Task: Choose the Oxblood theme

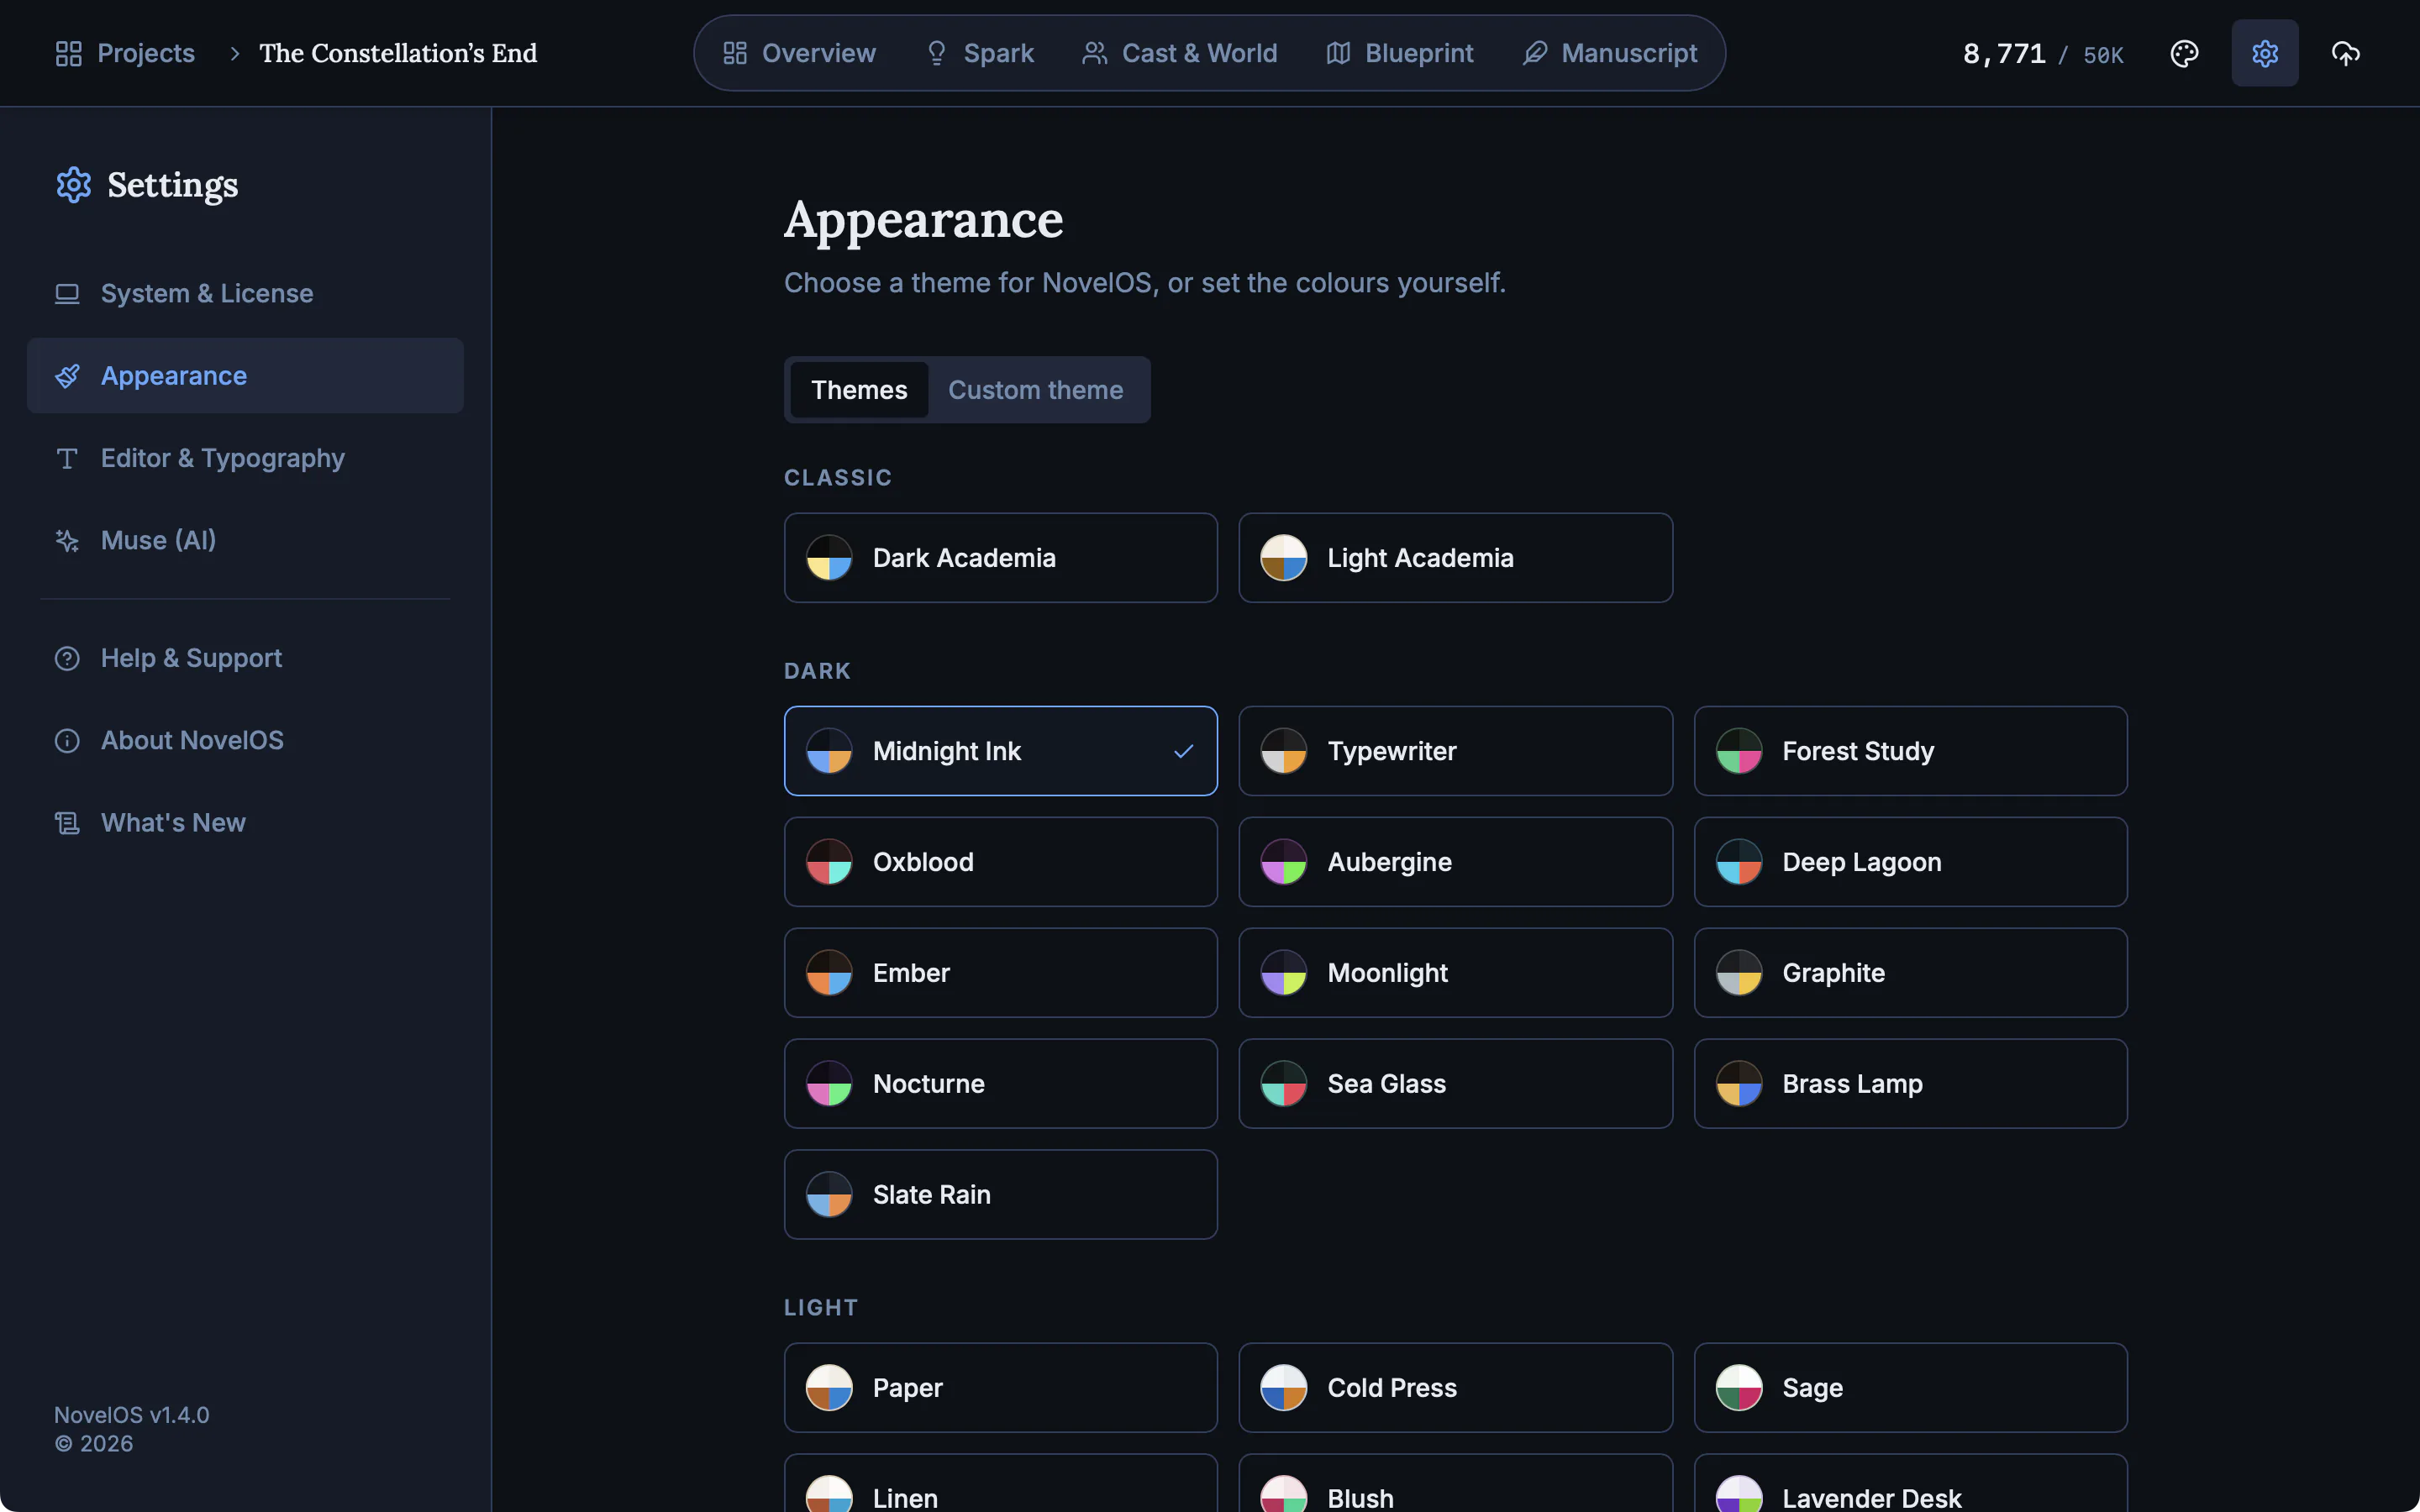Action: point(1001,862)
